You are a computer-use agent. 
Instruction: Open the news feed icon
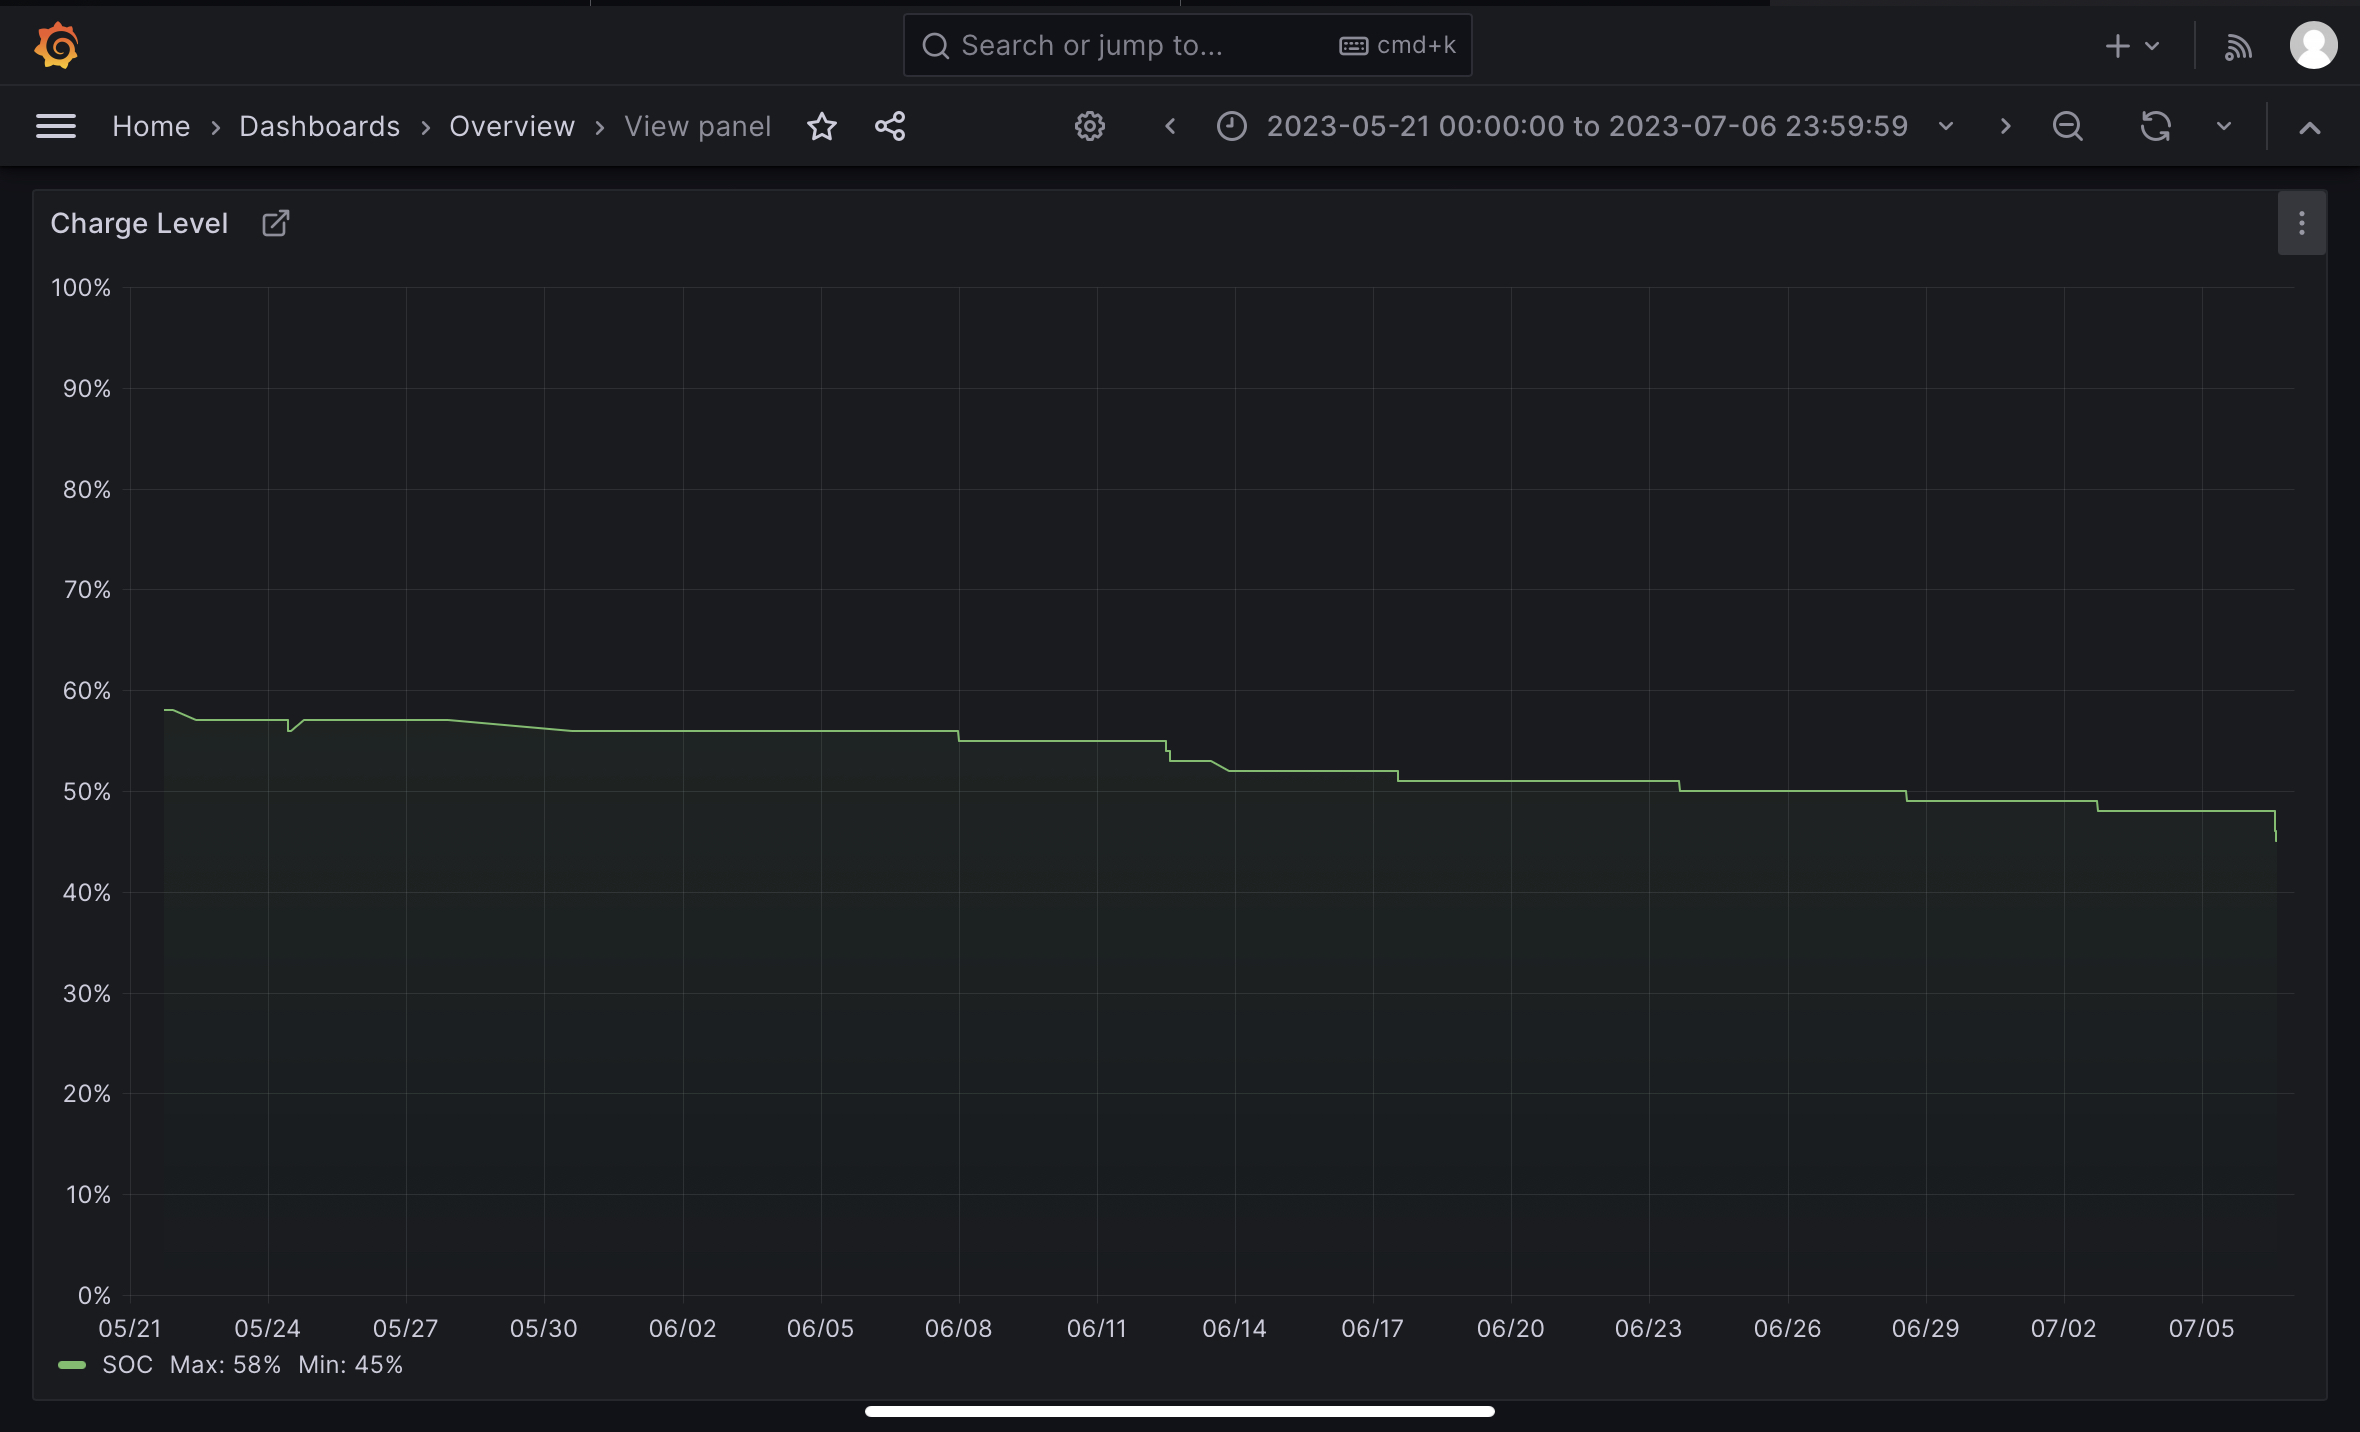click(x=2238, y=47)
